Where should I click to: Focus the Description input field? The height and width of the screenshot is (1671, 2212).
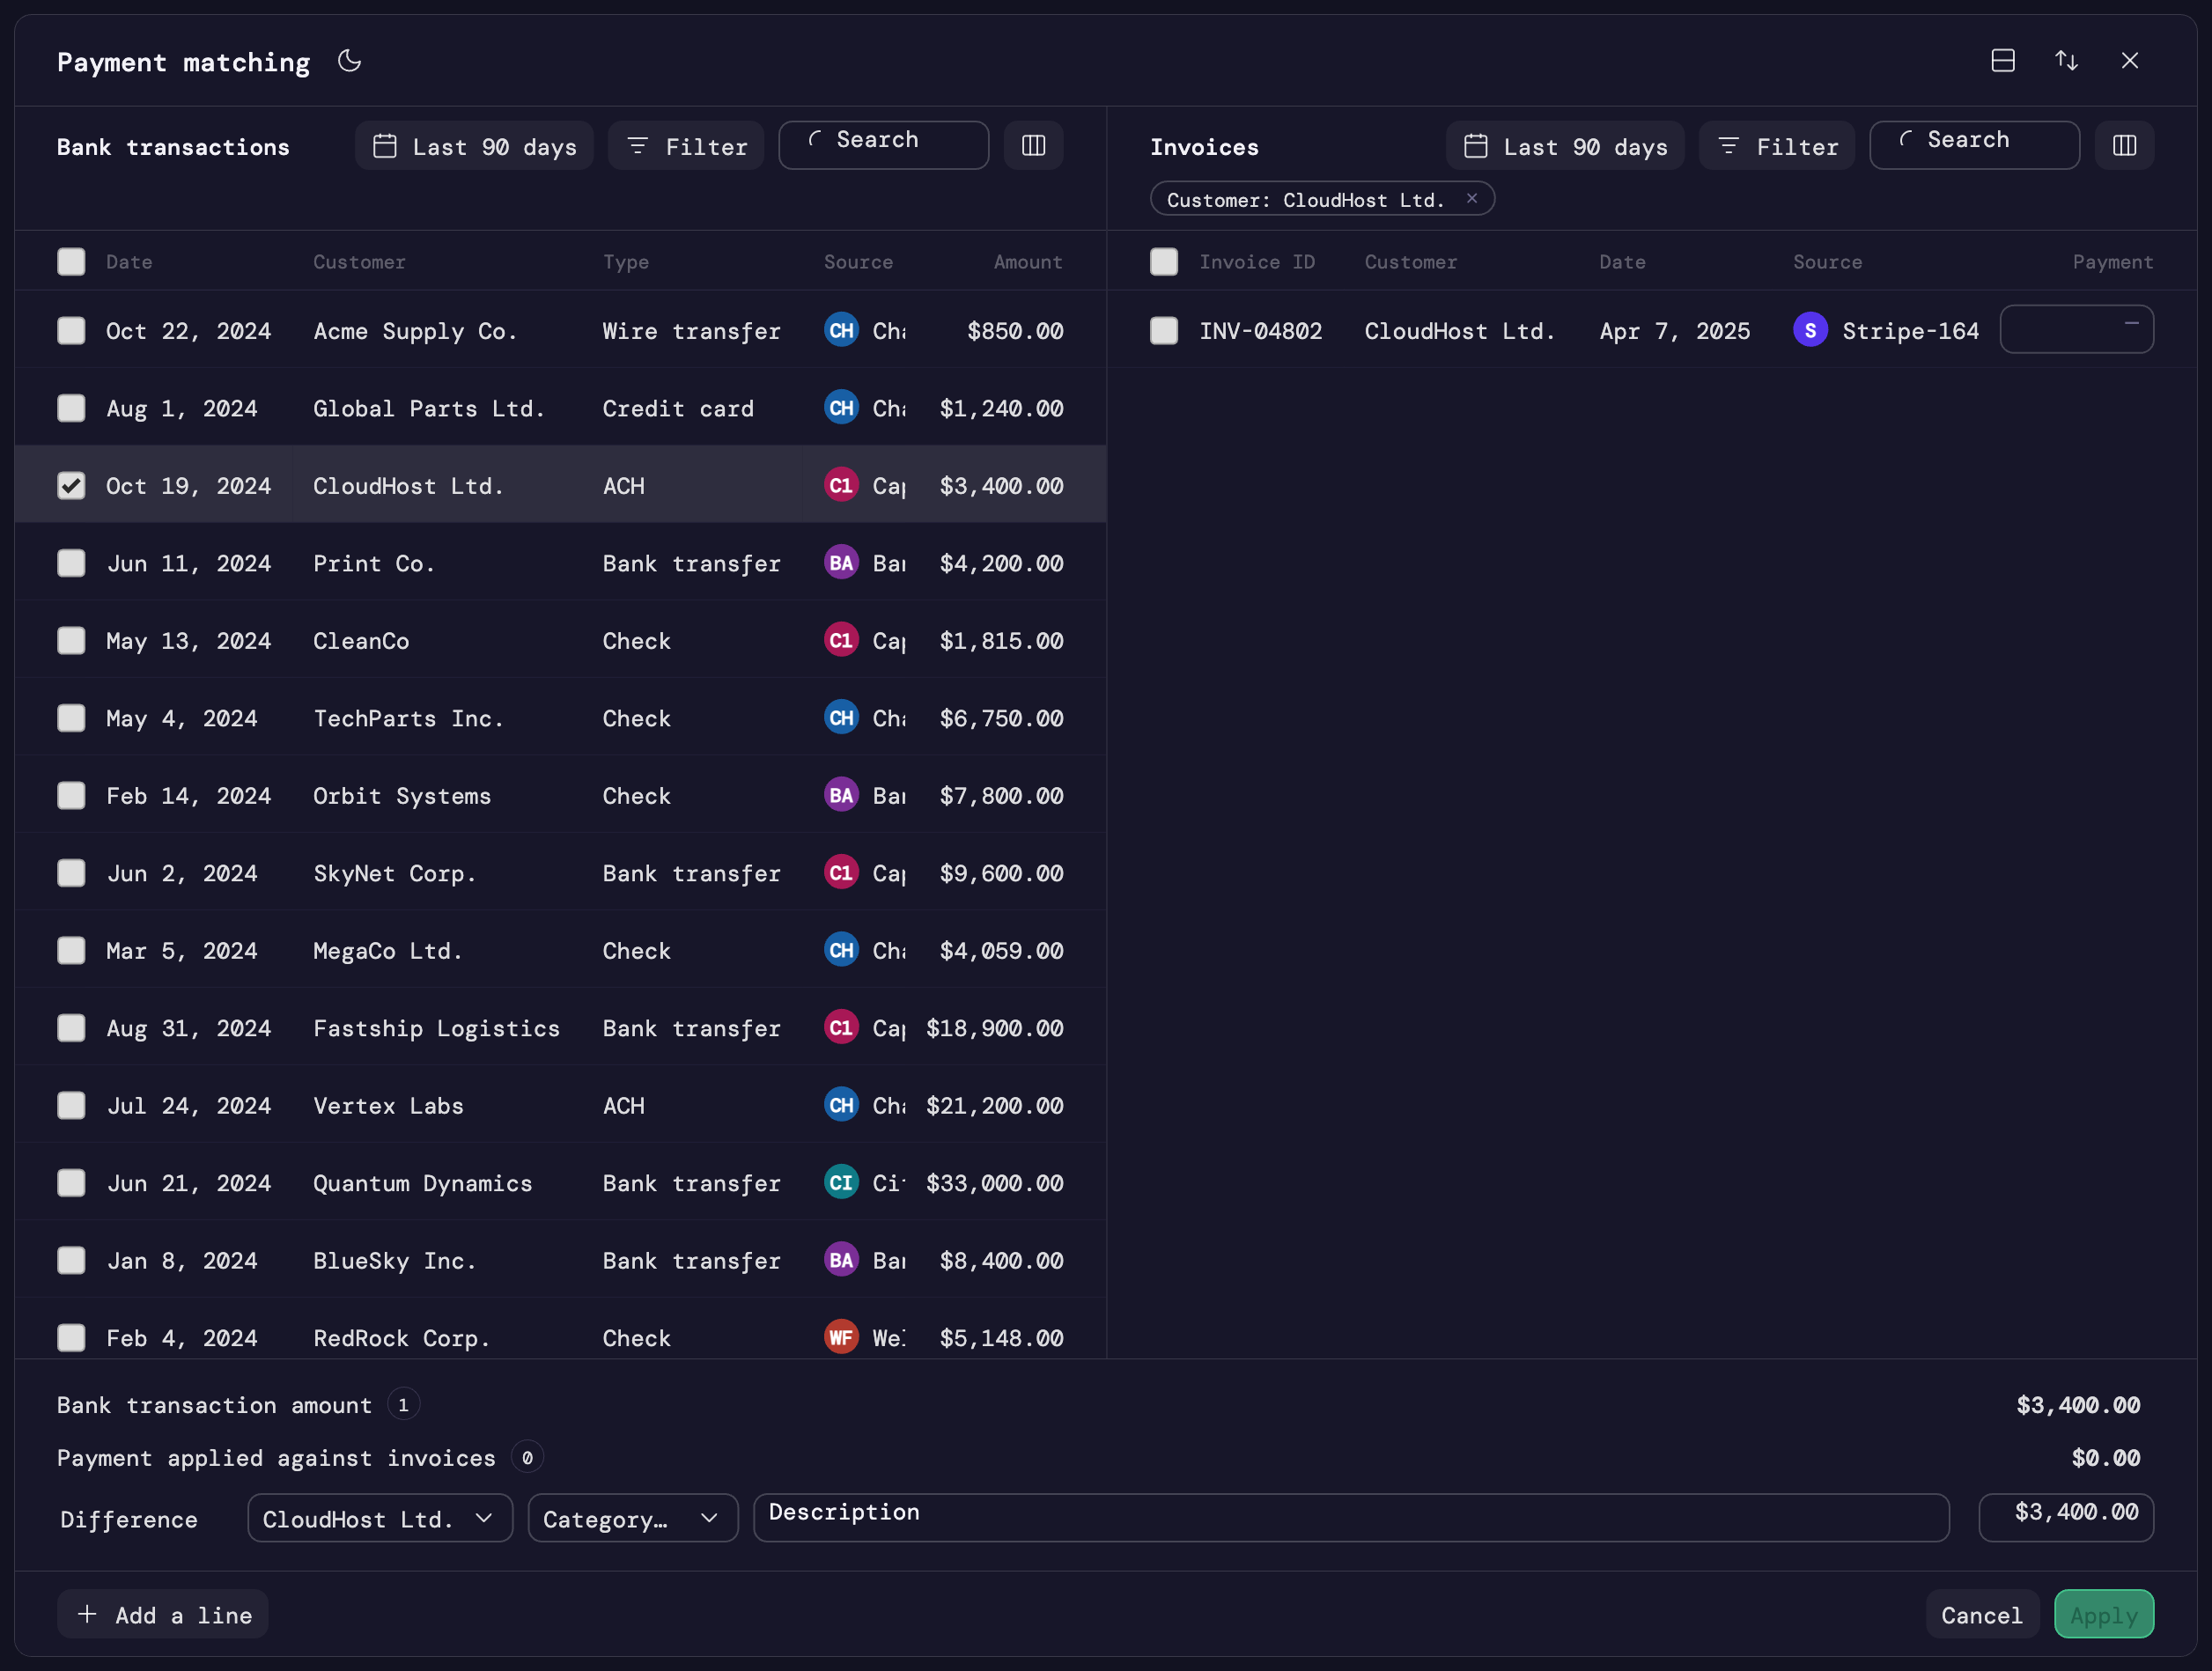pos(1351,1518)
